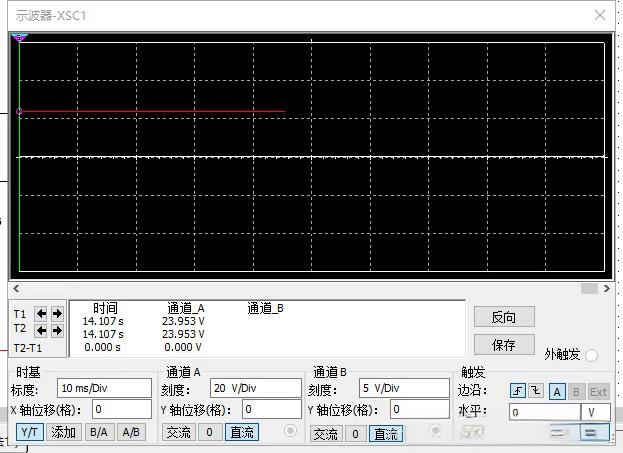Click the 时间 column header

pyautogui.click(x=105, y=308)
